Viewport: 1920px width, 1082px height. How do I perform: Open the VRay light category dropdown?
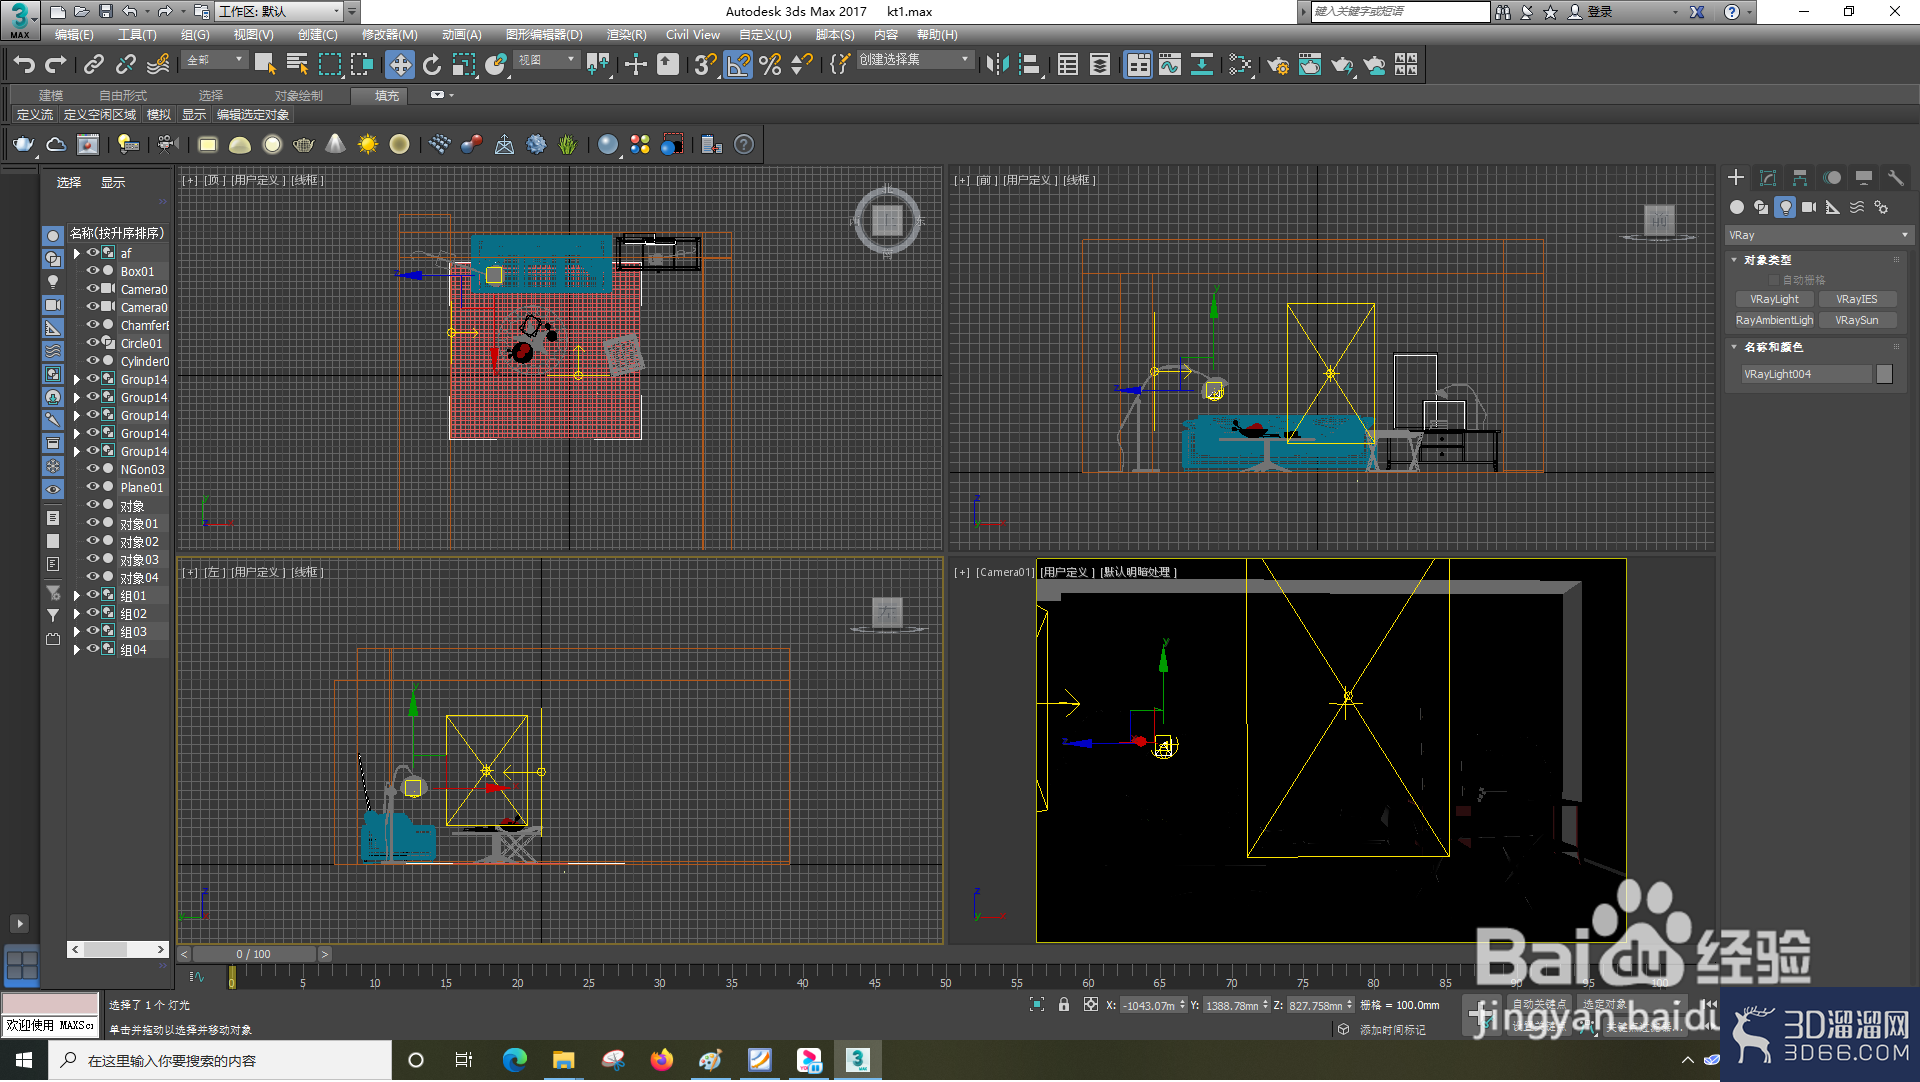tap(1819, 235)
